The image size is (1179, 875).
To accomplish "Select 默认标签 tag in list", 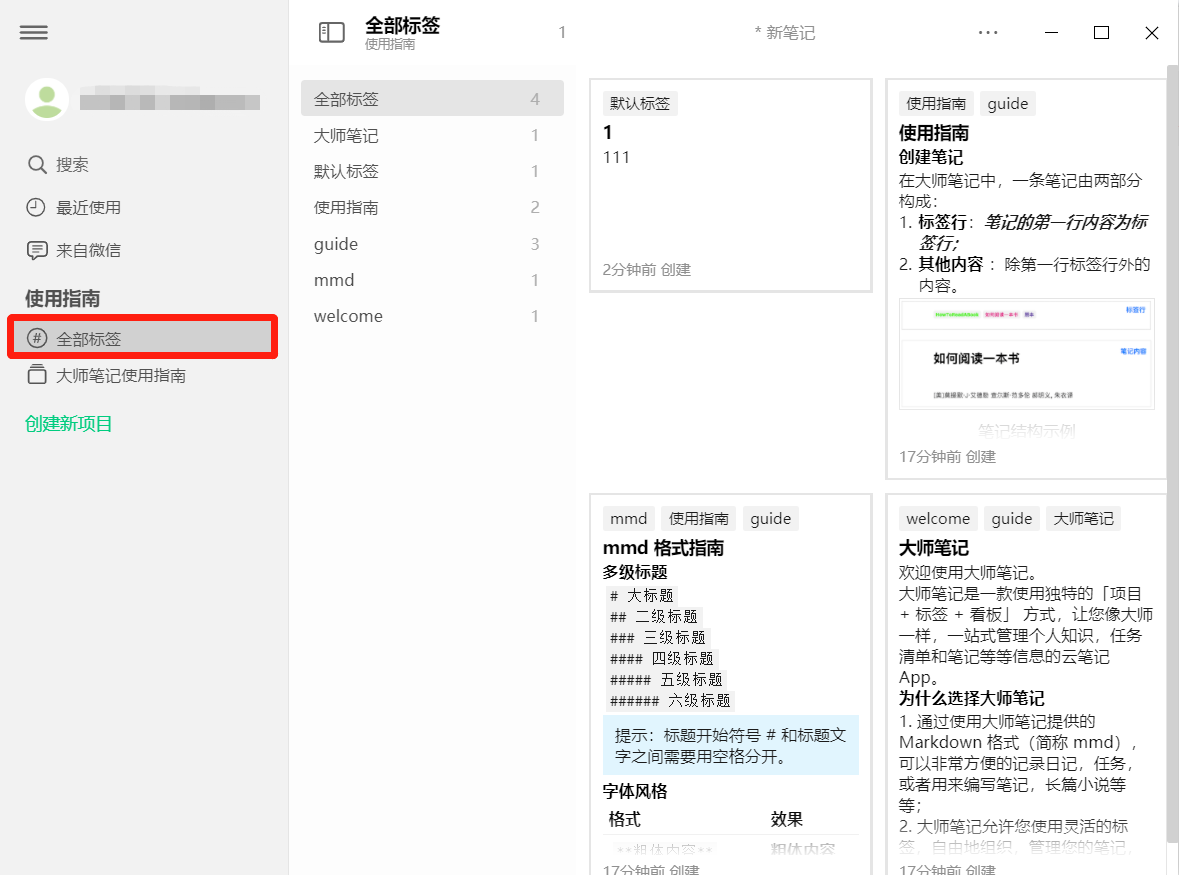I will click(x=432, y=171).
